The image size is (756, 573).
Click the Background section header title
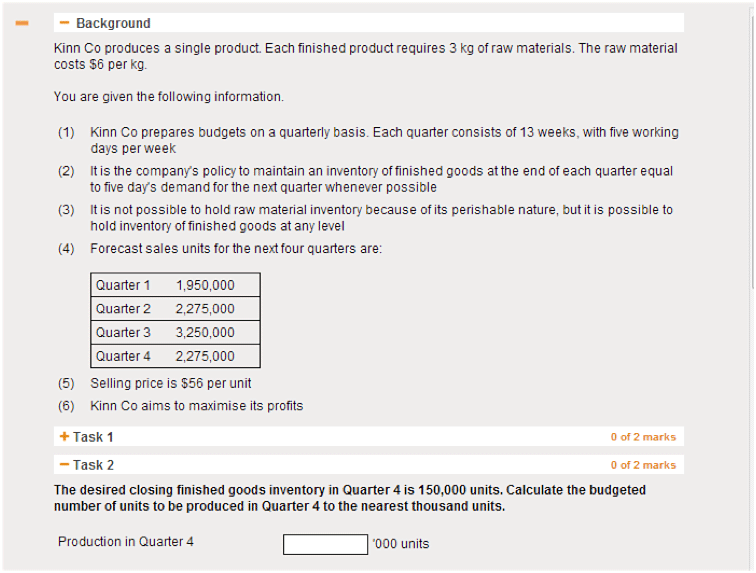[x=113, y=23]
